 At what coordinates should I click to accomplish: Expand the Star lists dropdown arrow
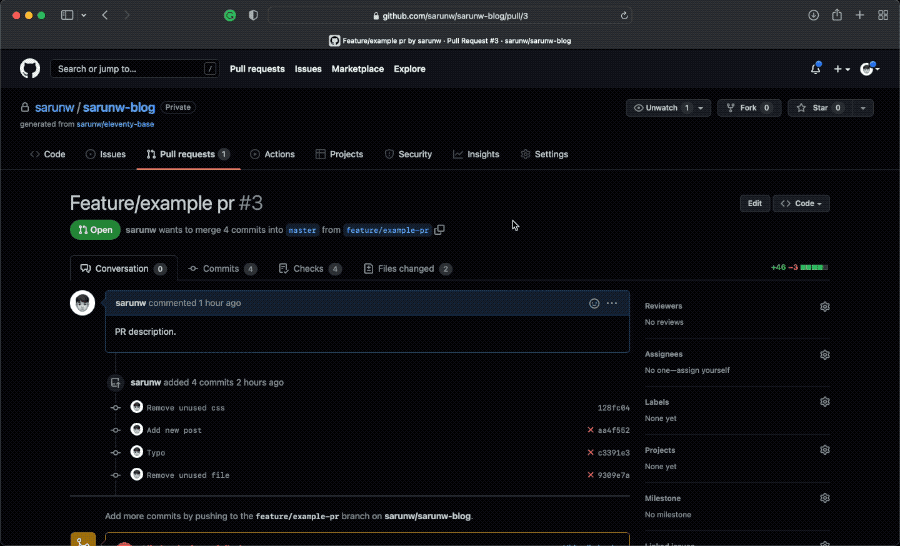tap(863, 108)
